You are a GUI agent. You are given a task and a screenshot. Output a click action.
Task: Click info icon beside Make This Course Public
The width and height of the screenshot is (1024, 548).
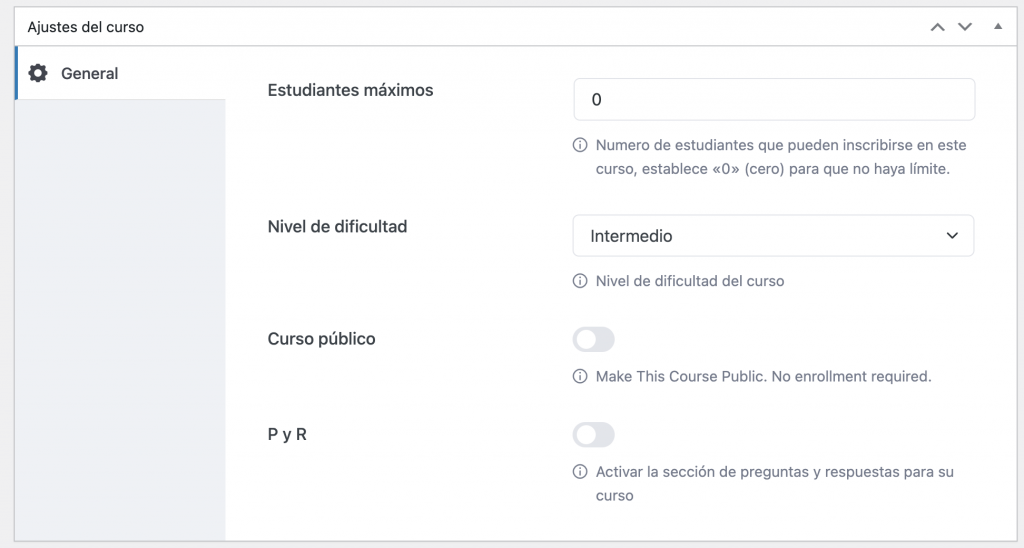pos(580,377)
